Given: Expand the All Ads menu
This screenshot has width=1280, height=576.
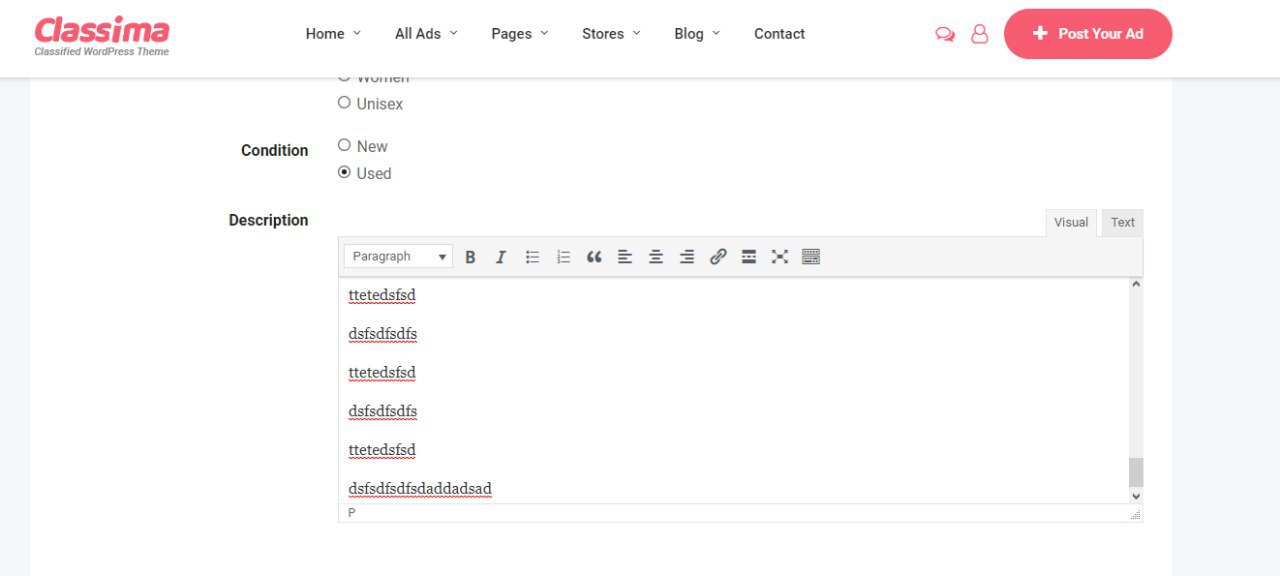Looking at the screenshot, I should coord(426,34).
